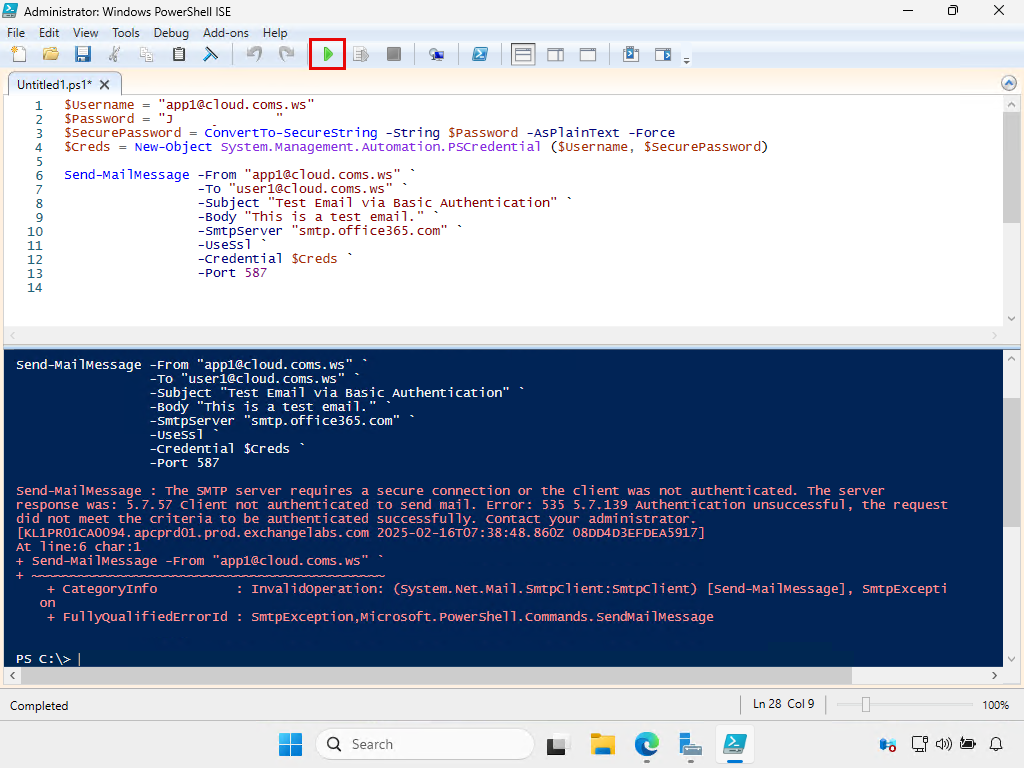Open the View menu
This screenshot has height=768, width=1024.
coord(85,33)
